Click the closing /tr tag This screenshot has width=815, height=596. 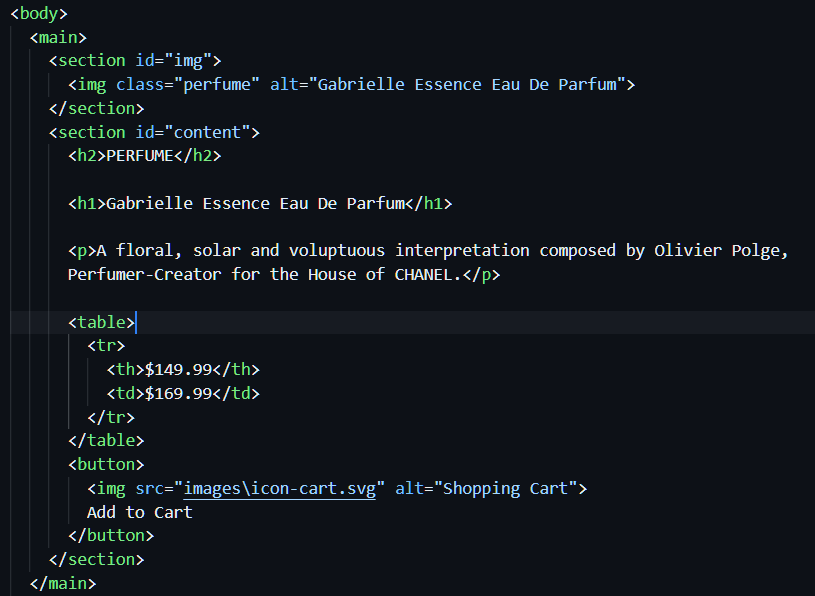tap(111, 417)
